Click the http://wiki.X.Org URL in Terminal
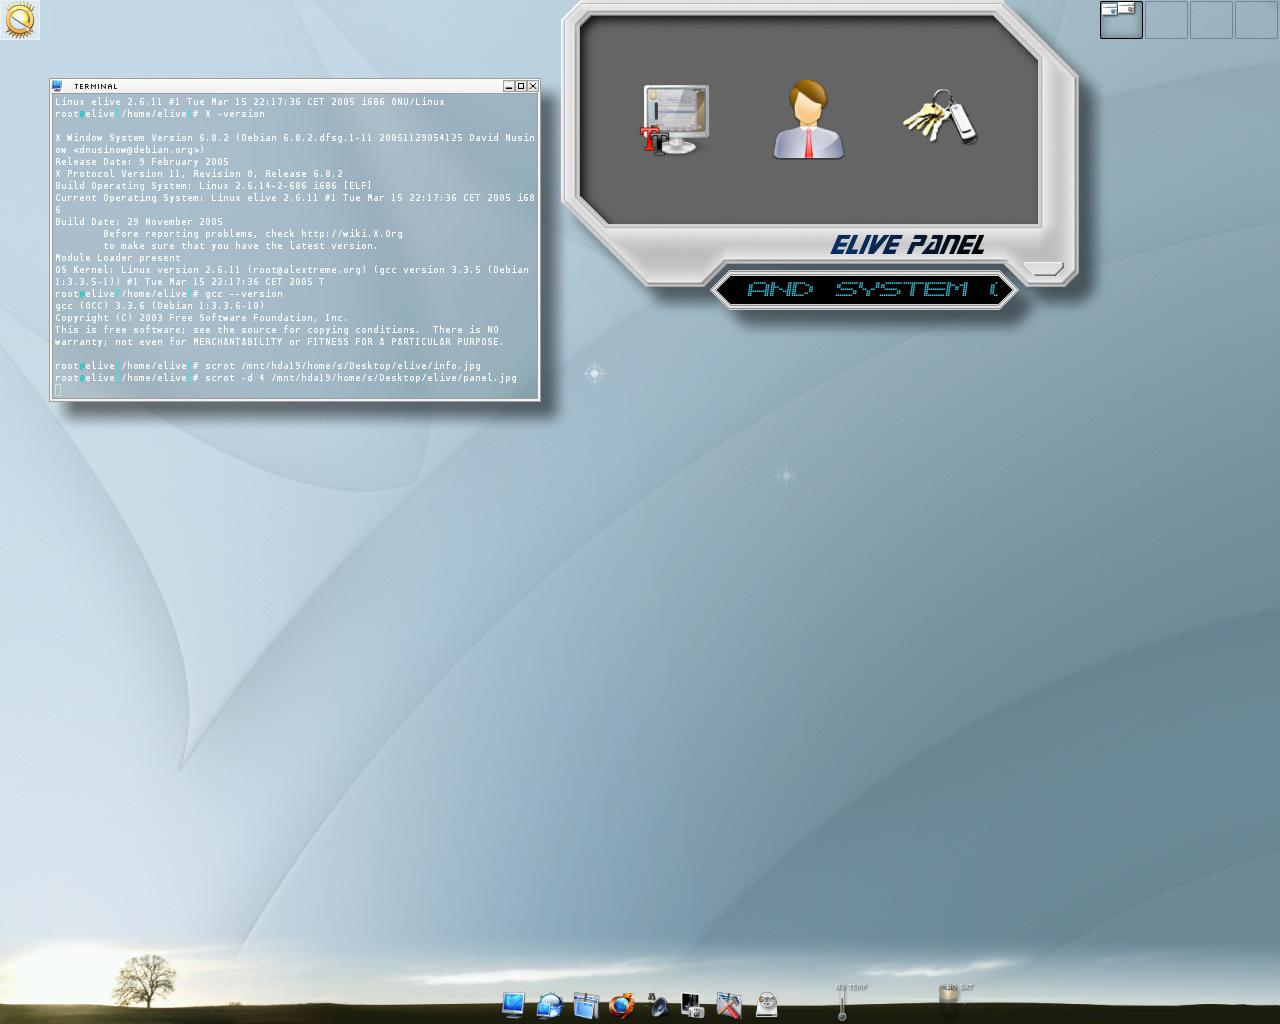Image resolution: width=1280 pixels, height=1024 pixels. point(352,234)
